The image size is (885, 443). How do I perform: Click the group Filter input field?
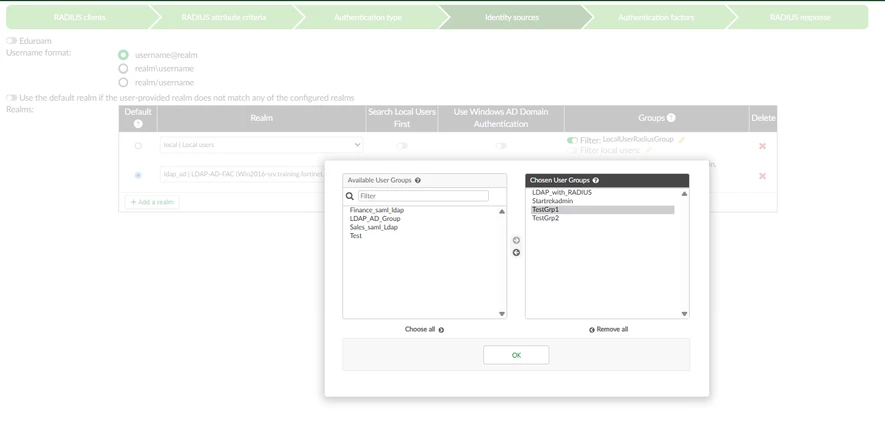[x=423, y=196]
